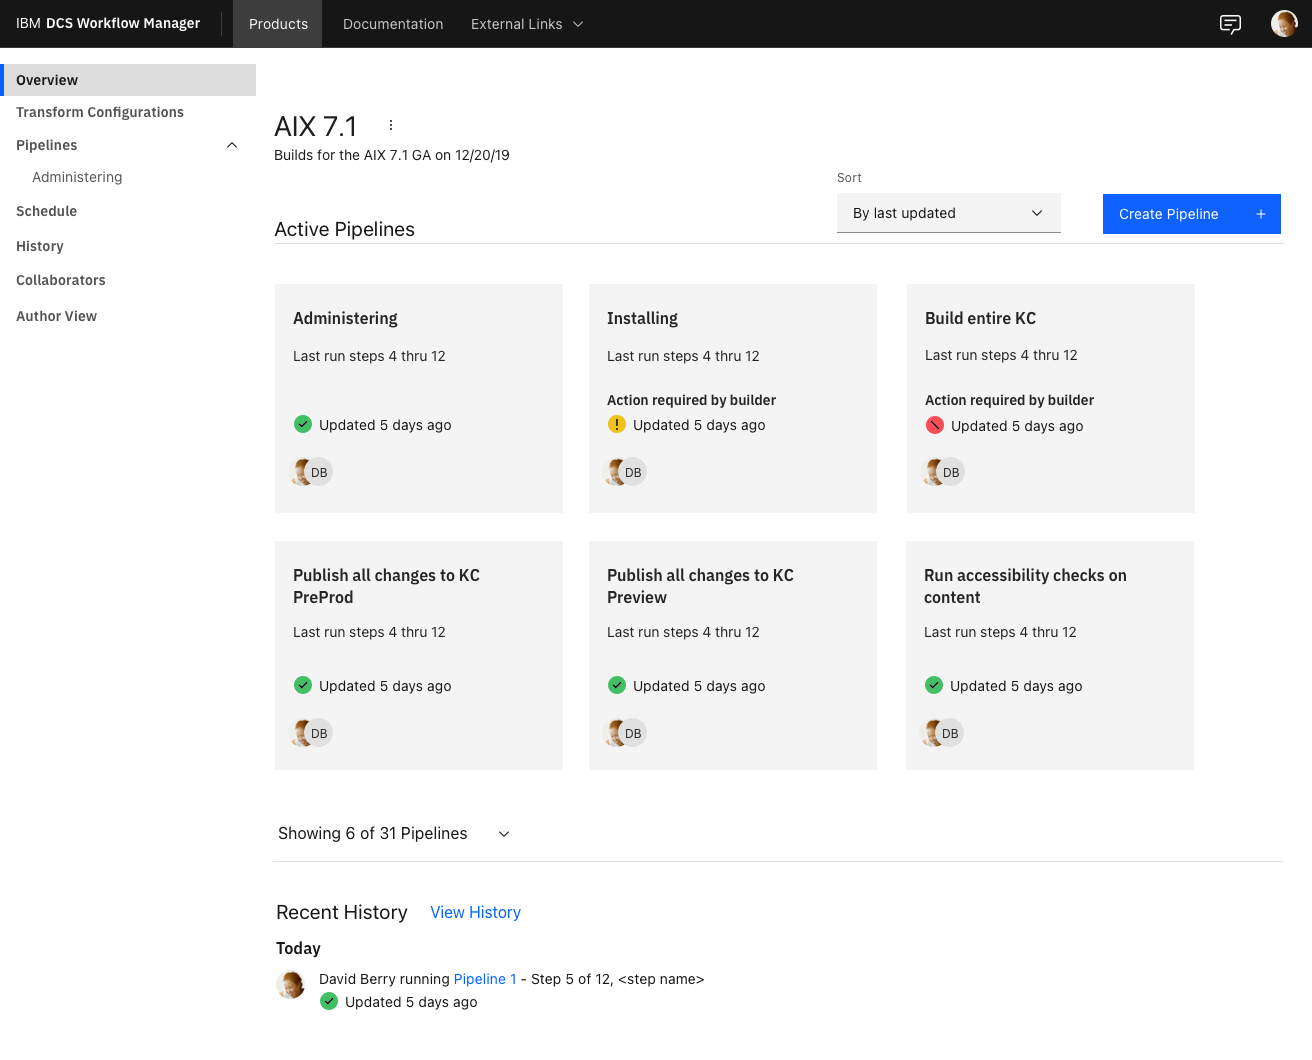The width and height of the screenshot is (1312, 1060).
Task: Open the user profile avatar in header
Action: 1284,24
